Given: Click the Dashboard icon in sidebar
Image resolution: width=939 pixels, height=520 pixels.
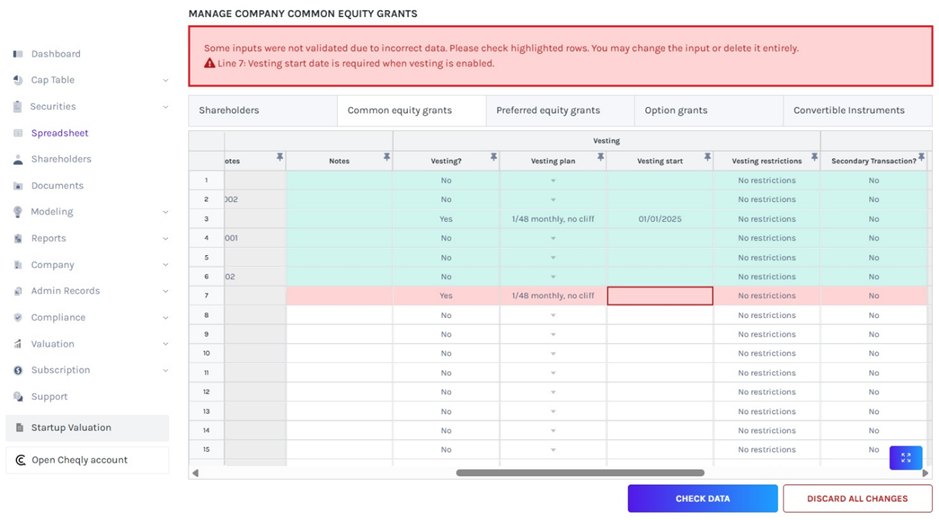Looking at the screenshot, I should [18, 54].
